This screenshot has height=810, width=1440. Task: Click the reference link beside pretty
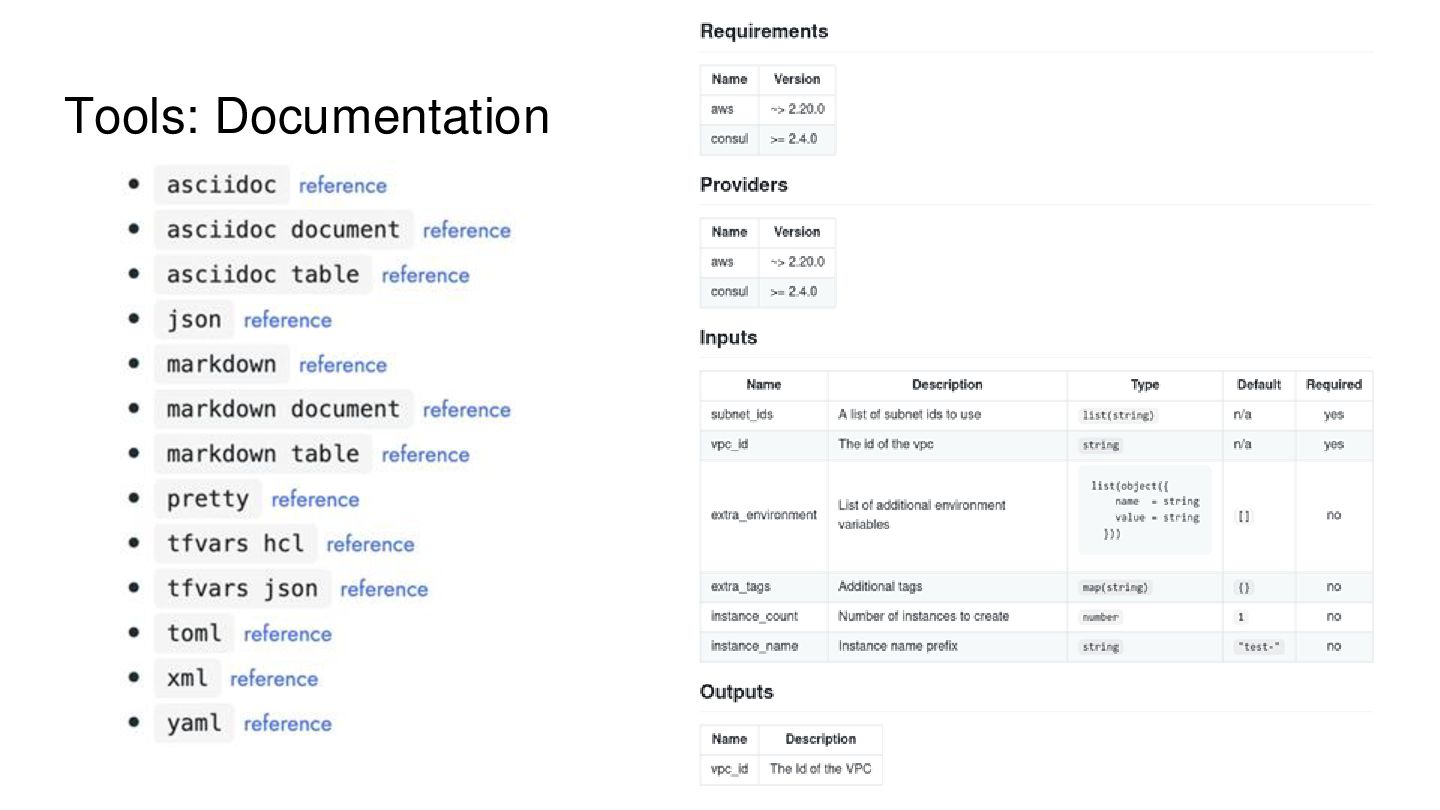point(315,500)
